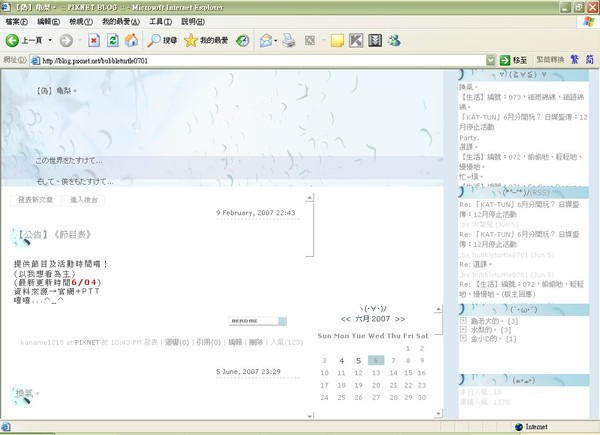Click the 迴響(0) comments link
Viewport: 600px width, 435px height.
pyautogui.click(x=177, y=342)
